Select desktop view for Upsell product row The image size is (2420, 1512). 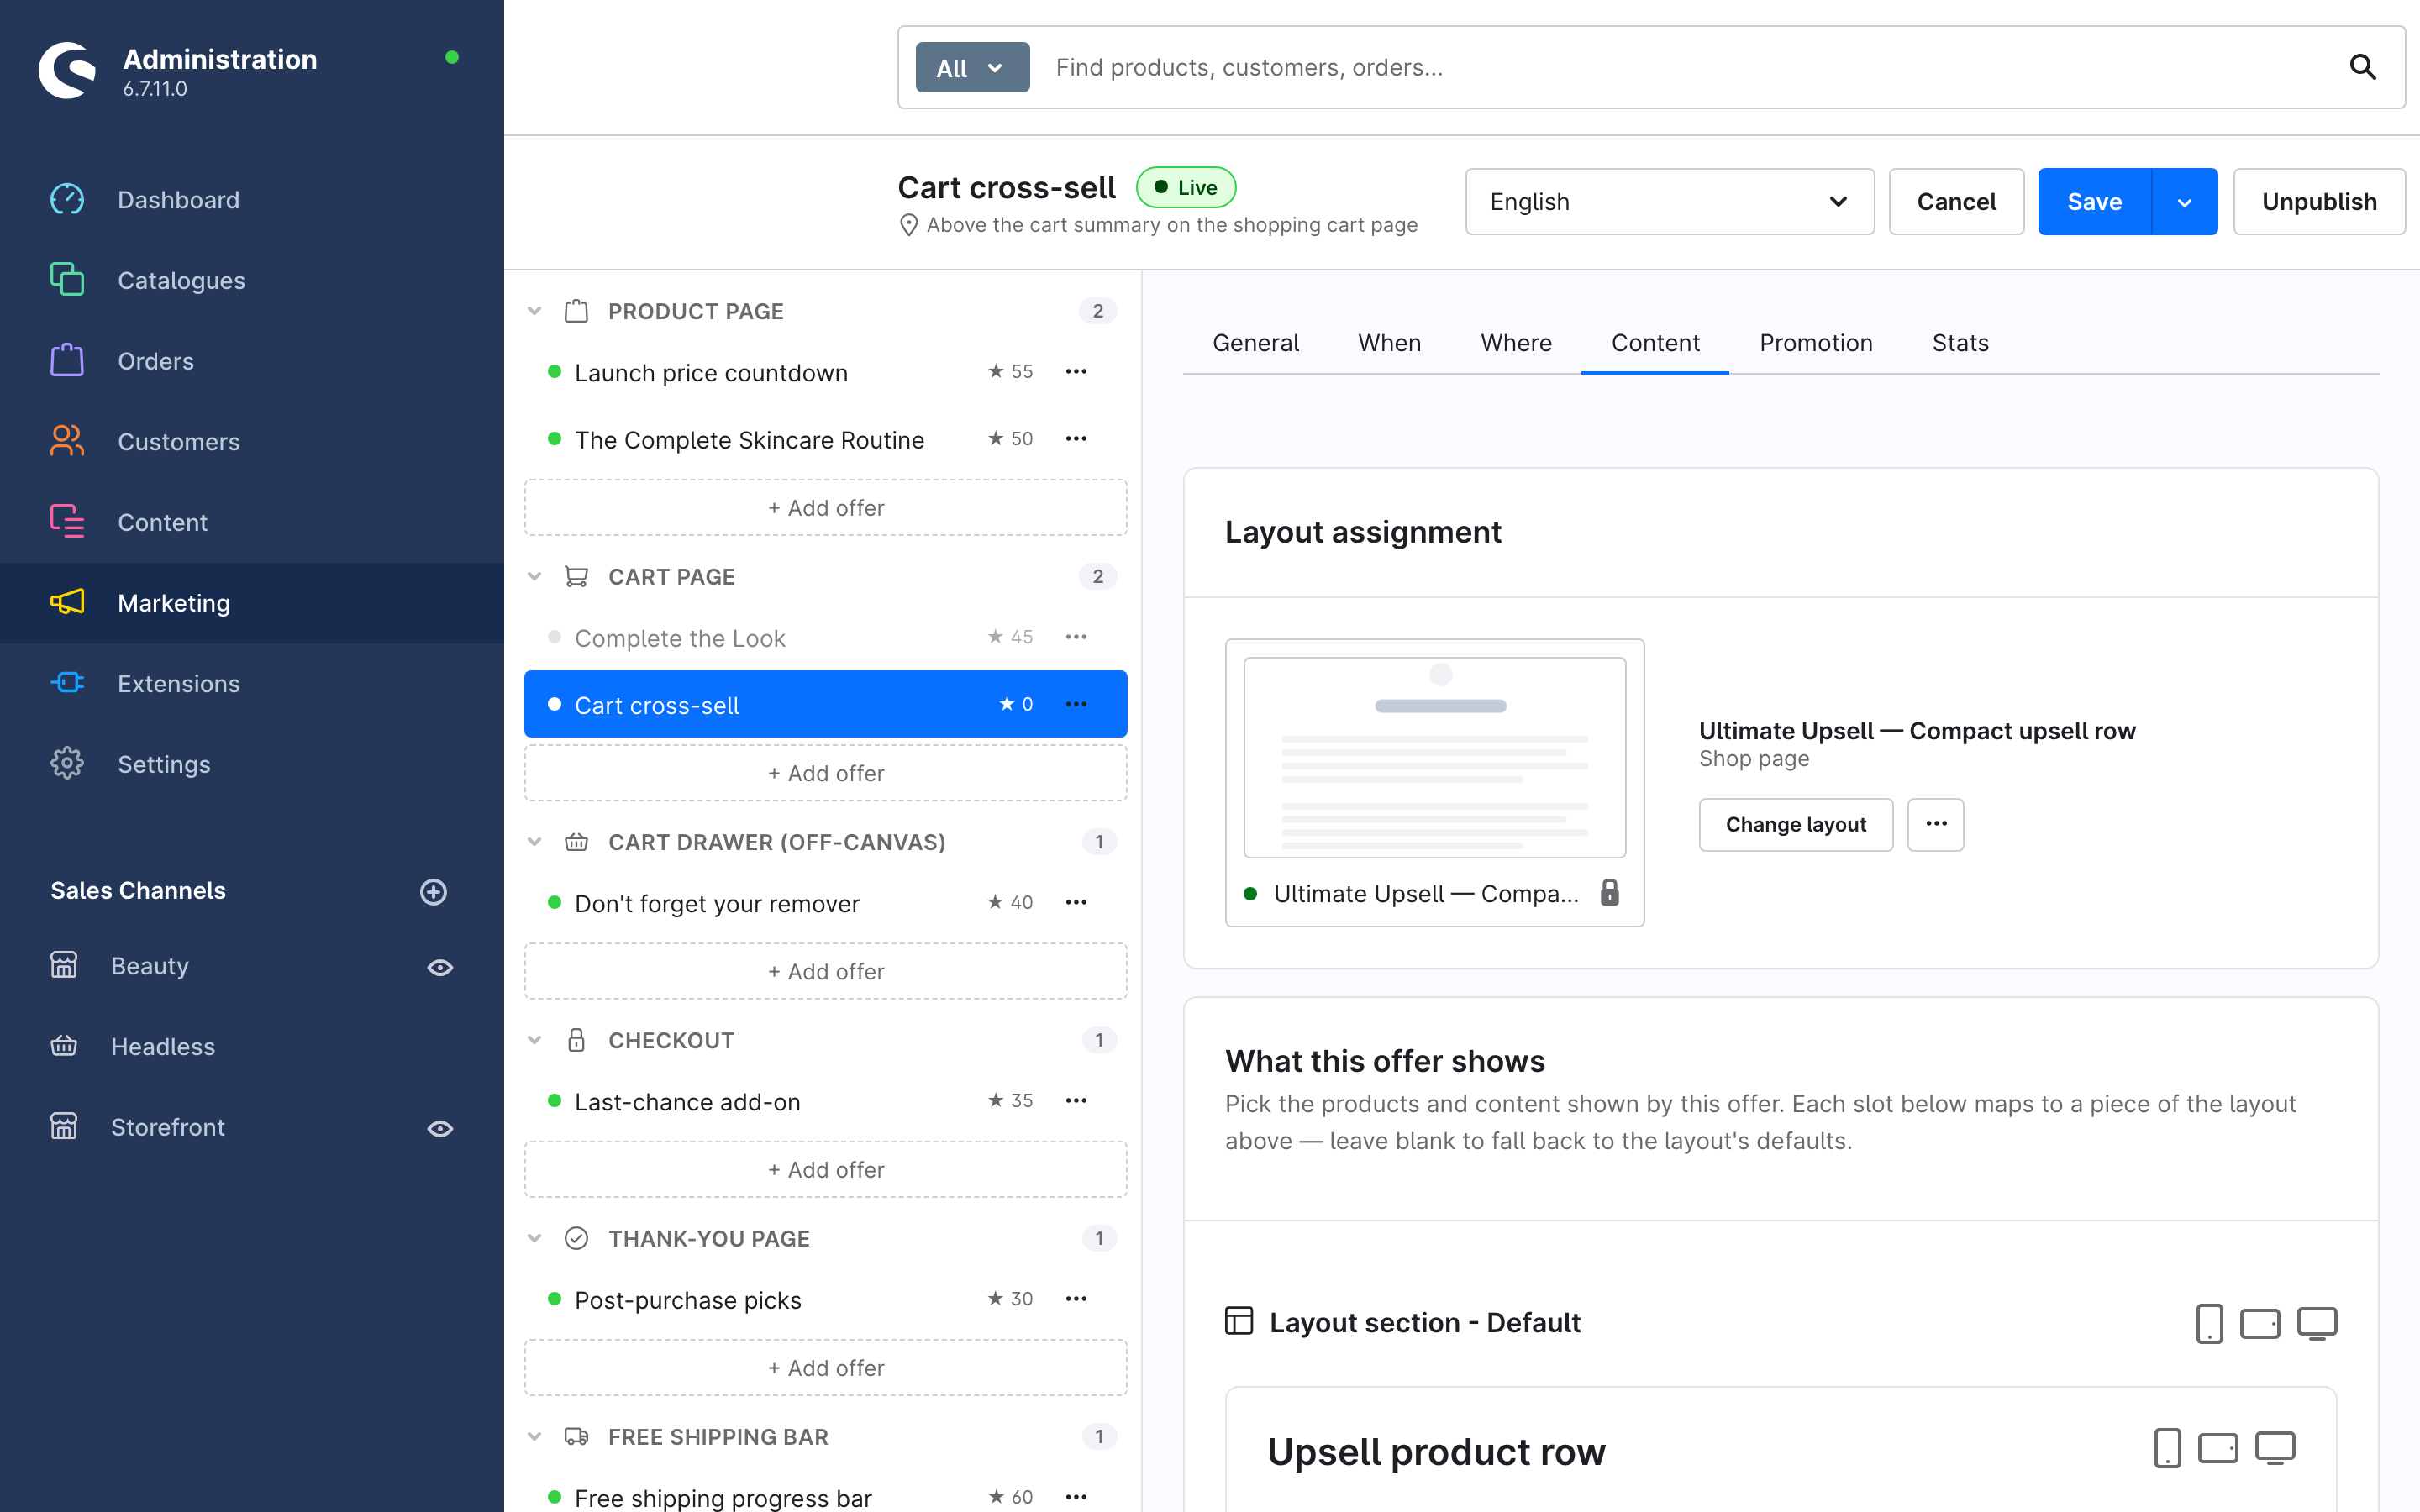point(2274,1448)
